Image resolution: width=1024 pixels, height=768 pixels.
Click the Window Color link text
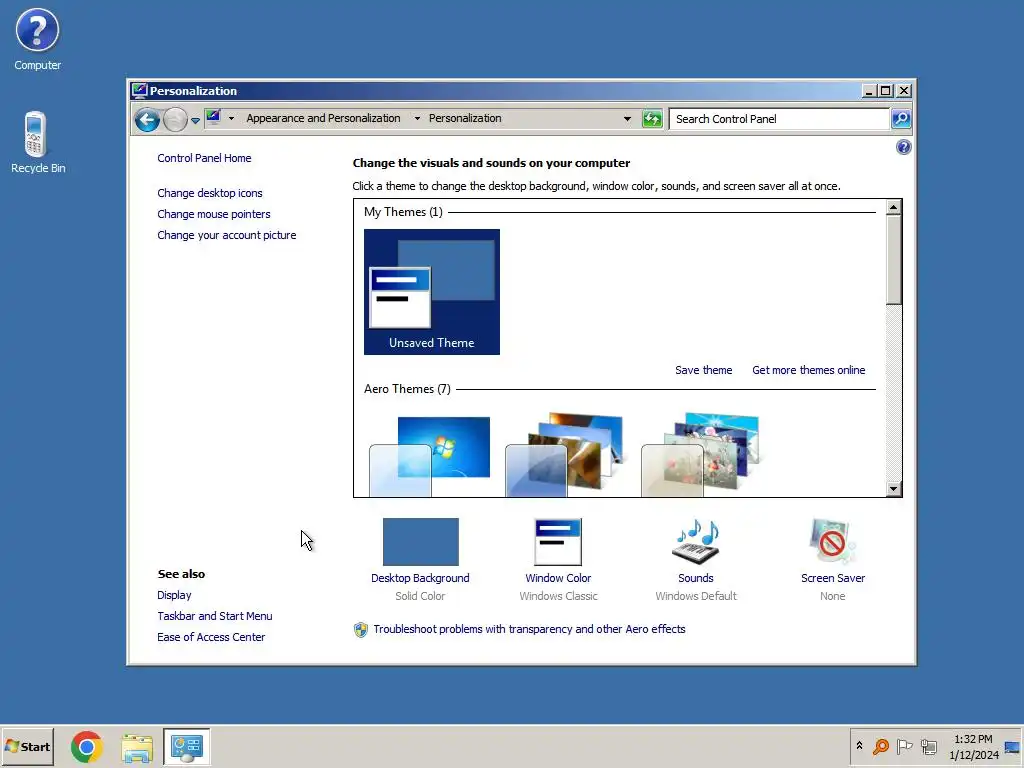pos(558,578)
